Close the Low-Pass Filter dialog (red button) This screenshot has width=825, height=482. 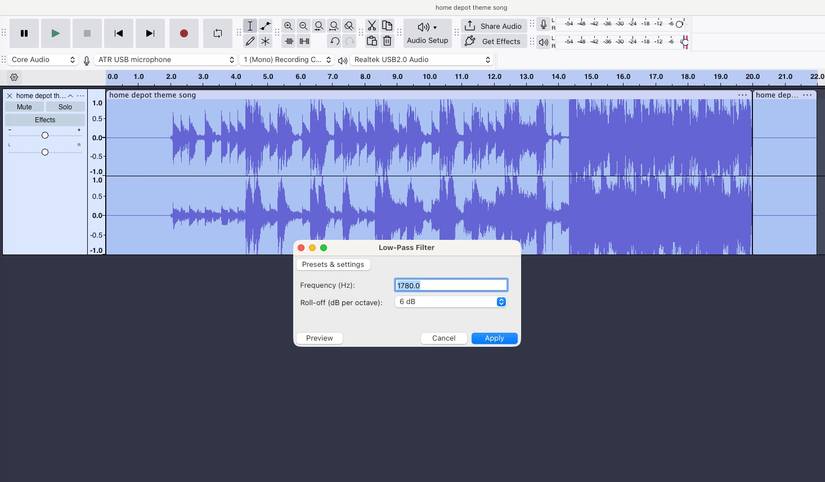pos(301,248)
